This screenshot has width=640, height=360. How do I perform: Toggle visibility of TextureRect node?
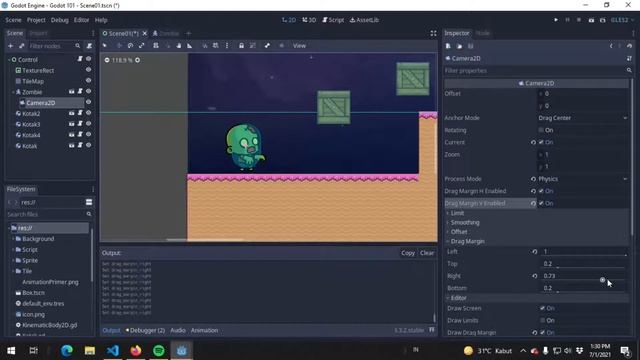[x=89, y=70]
